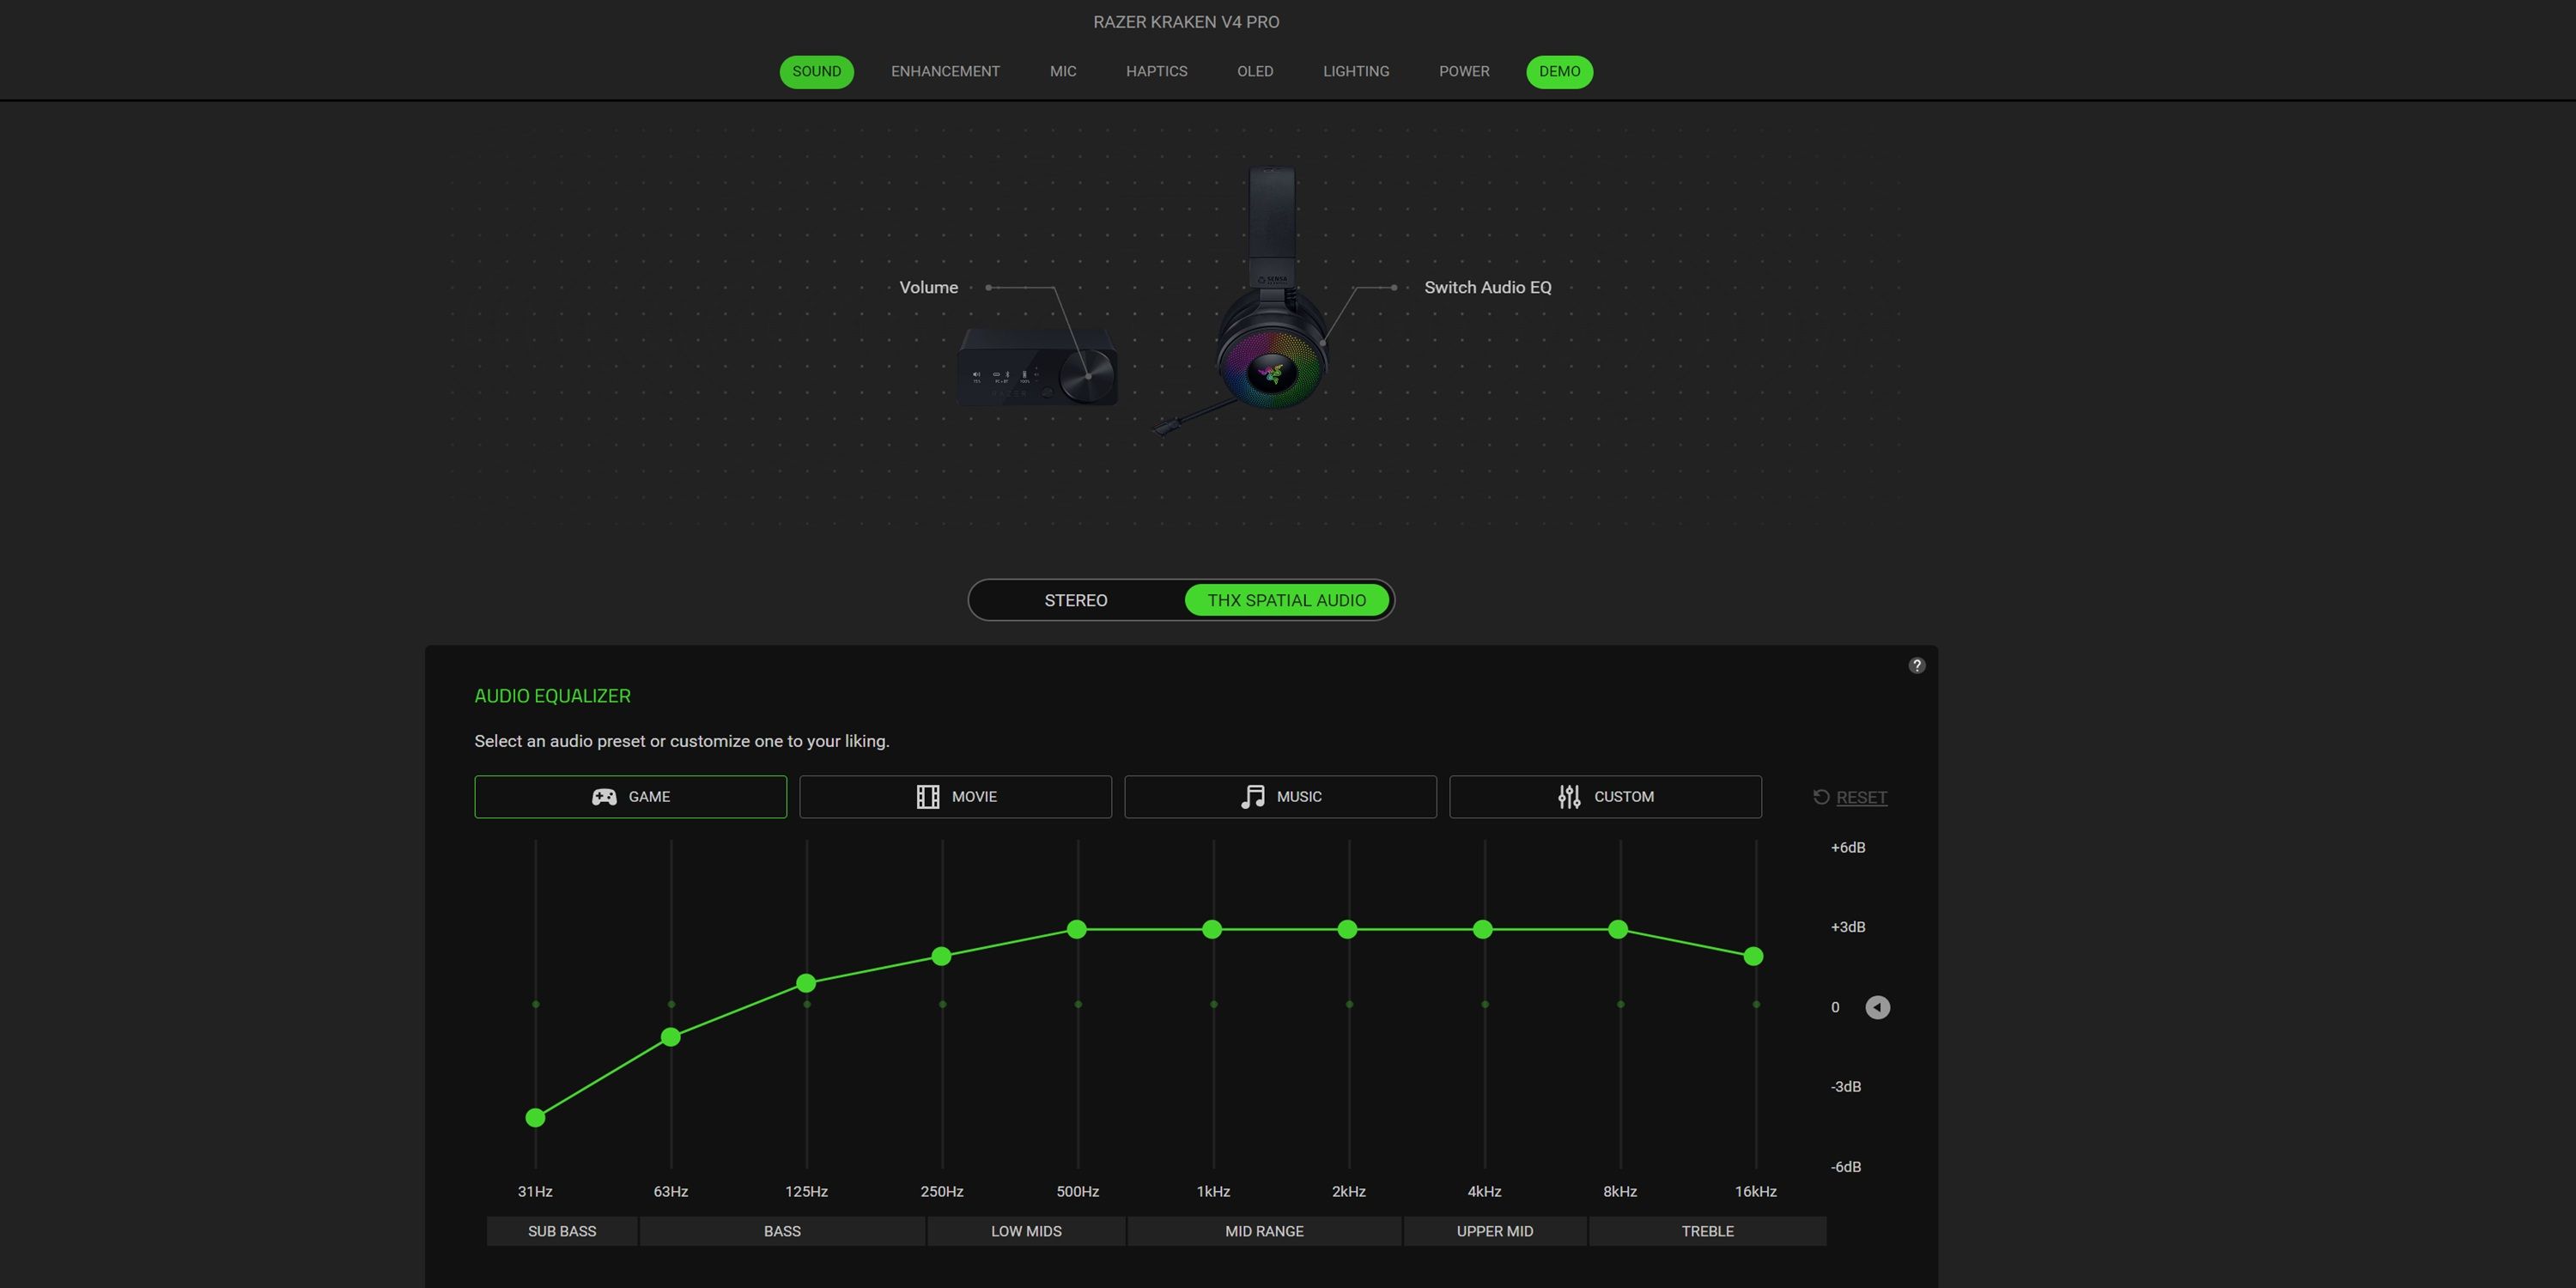
Task: Click the music note icon in MUSIC preset
Action: coord(1252,797)
